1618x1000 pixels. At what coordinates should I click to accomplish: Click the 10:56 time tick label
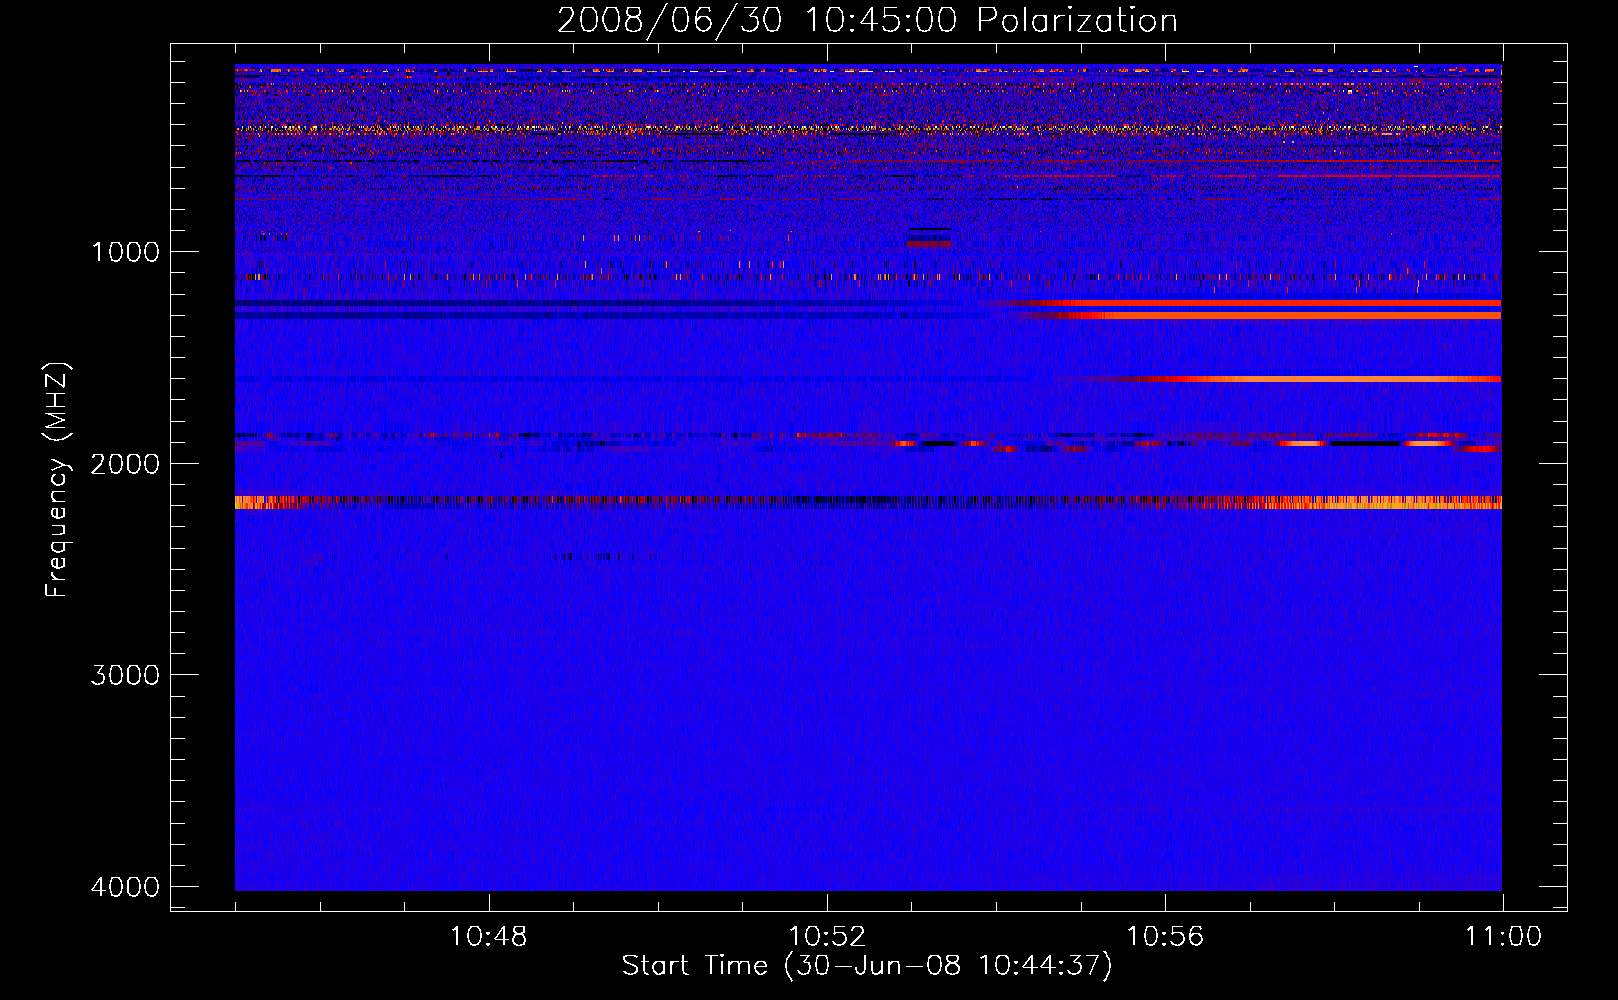tap(1165, 937)
